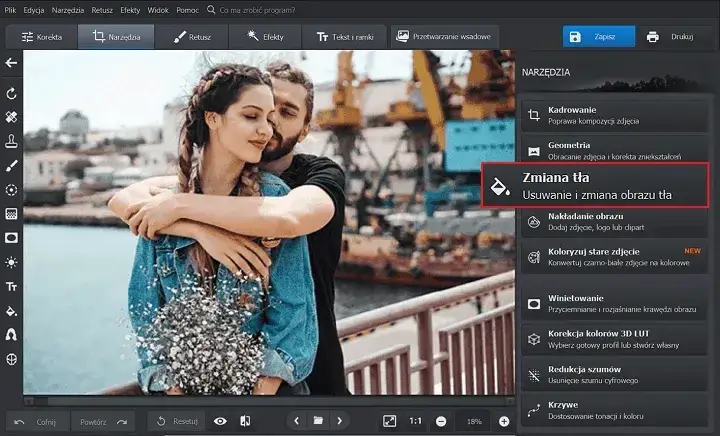The width and height of the screenshot is (720, 436).
Task: Click the fit-to-screen icon in bottom bar
Action: (390, 421)
